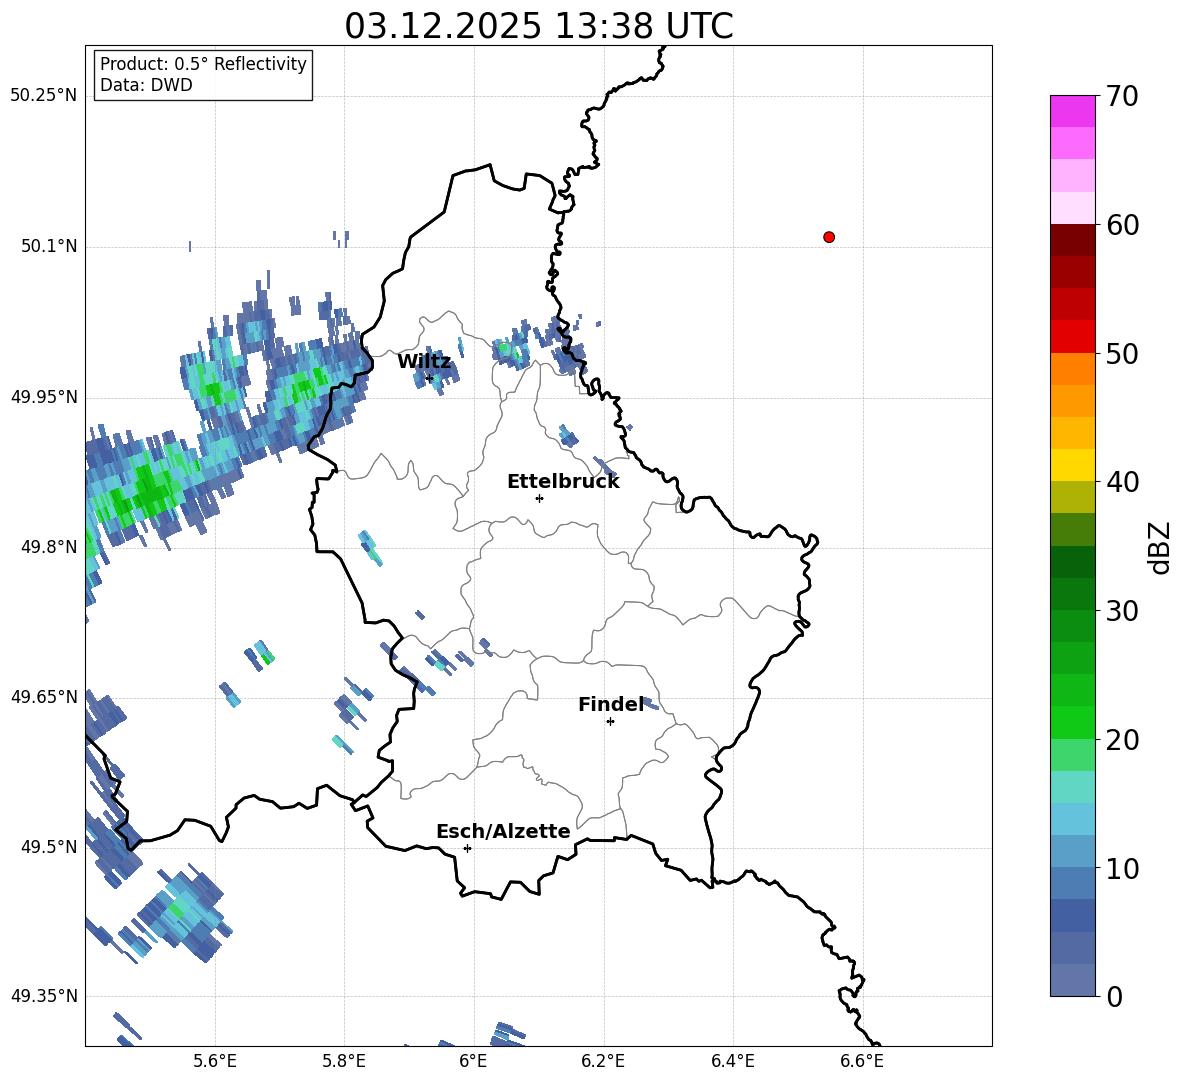Click the Esch/Alzette city label

click(503, 831)
